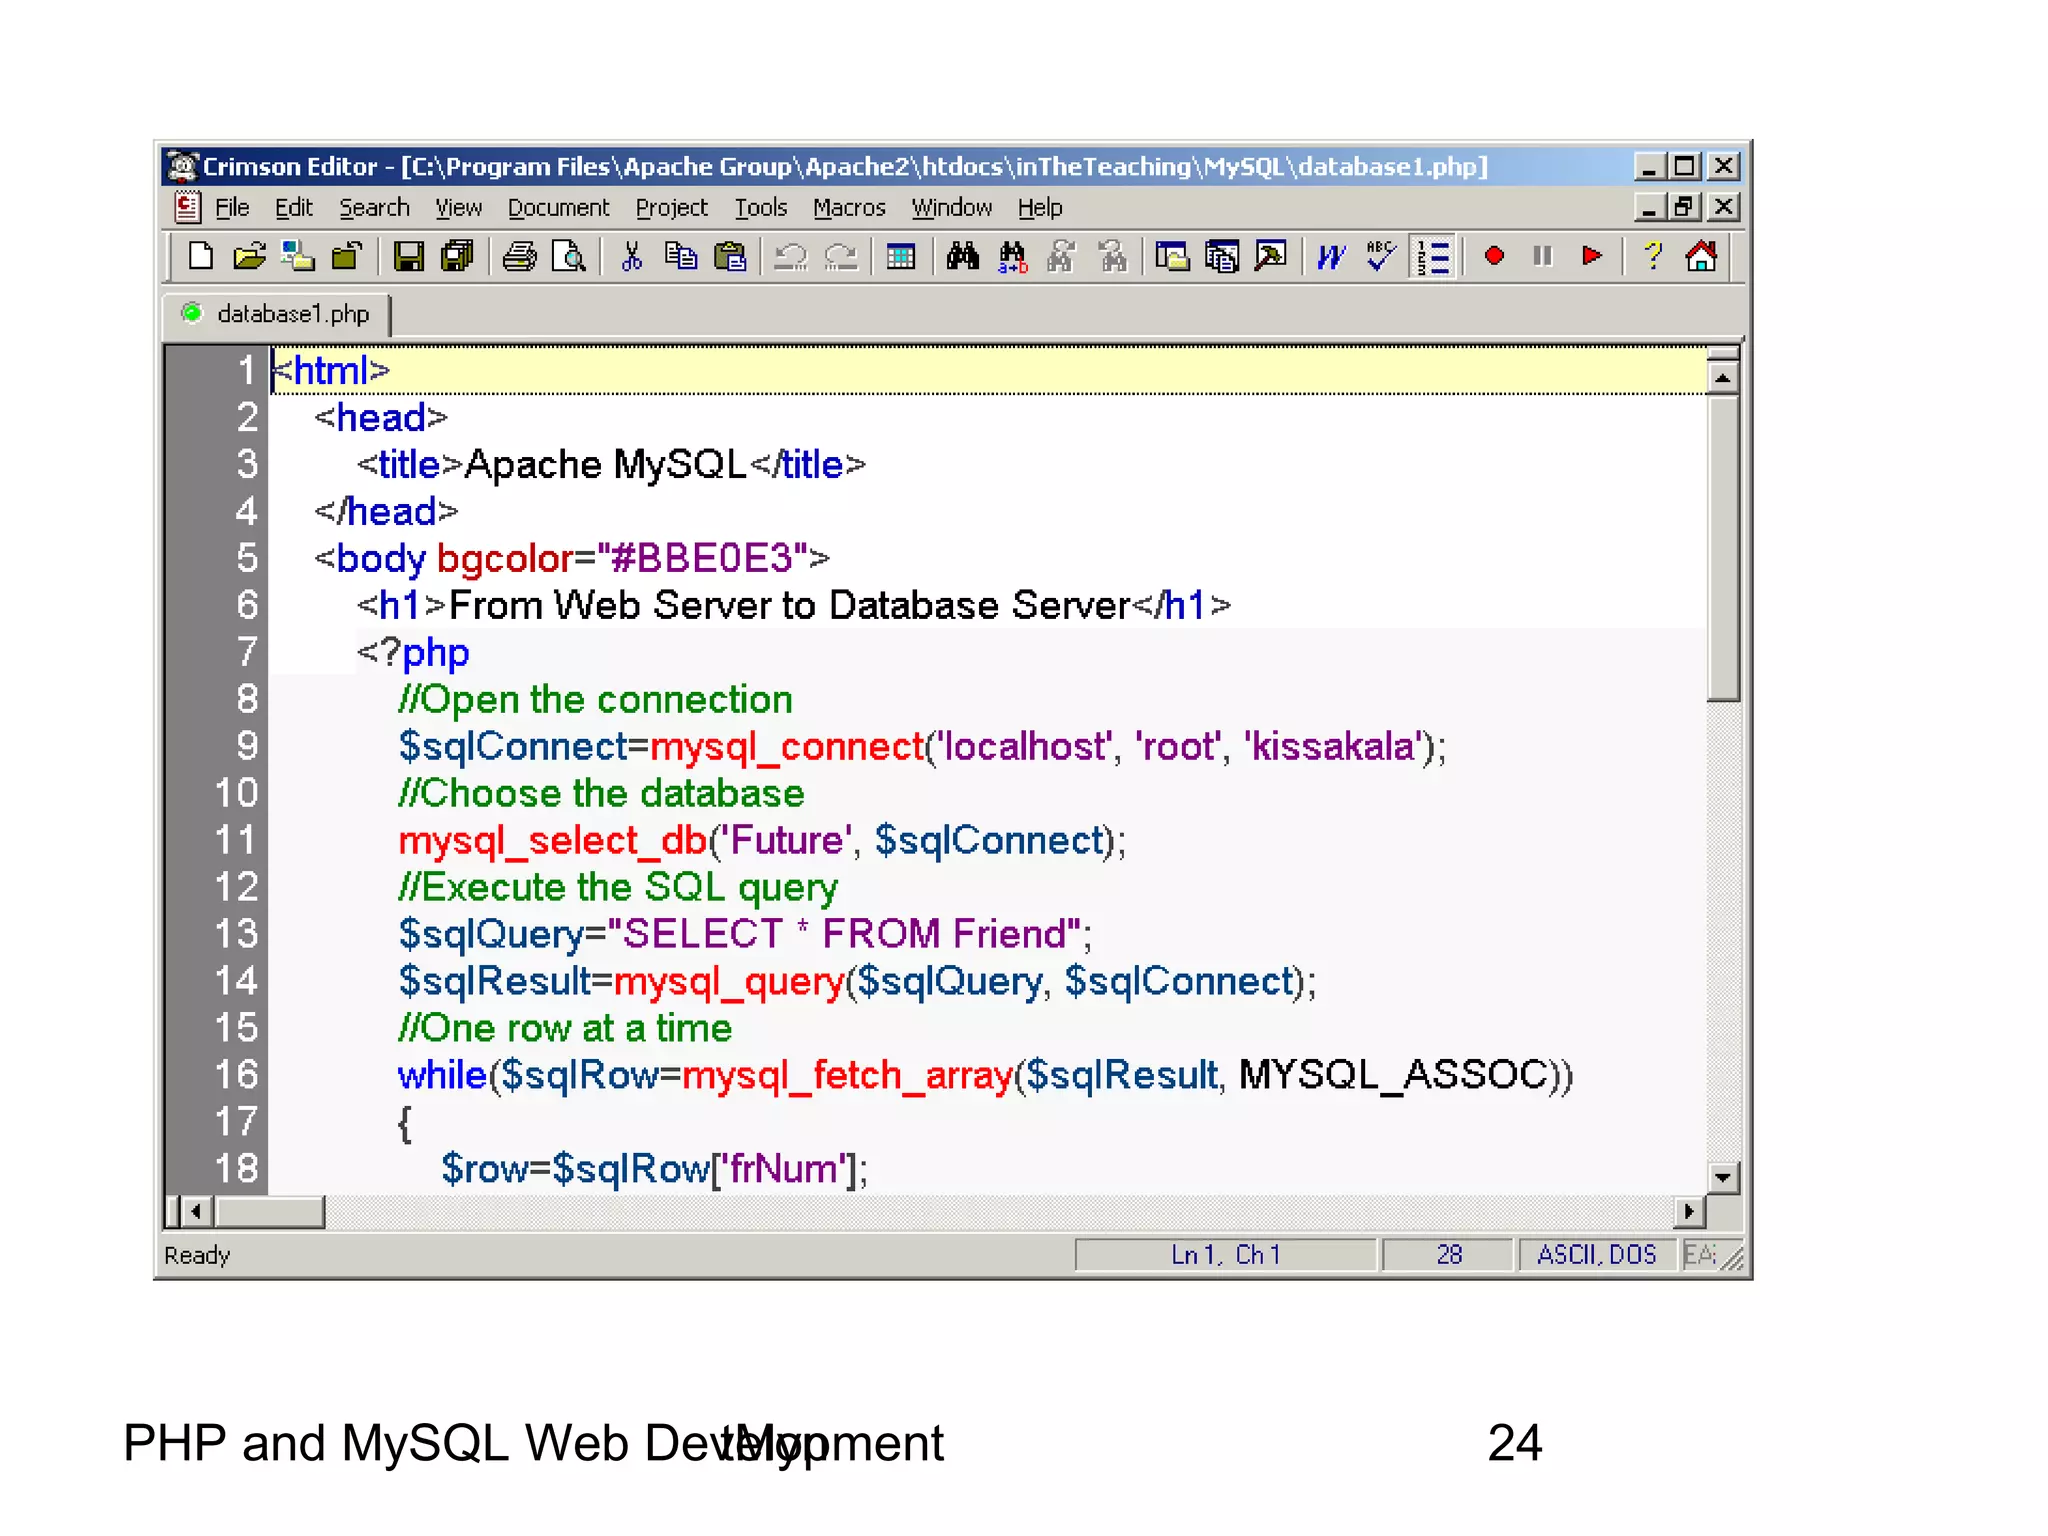Paste from the clipboard icon
Screen dimensions: 2048x1536
[x=730, y=257]
